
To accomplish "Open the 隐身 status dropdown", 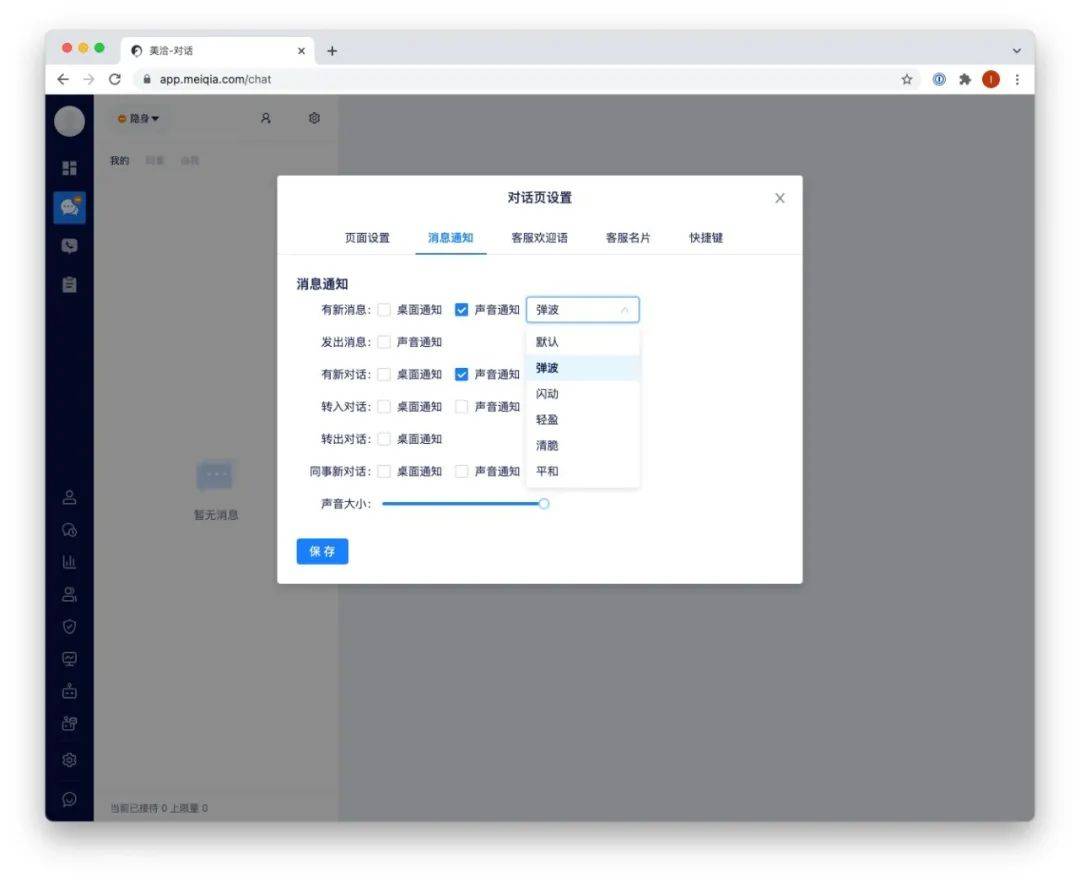I will point(138,118).
